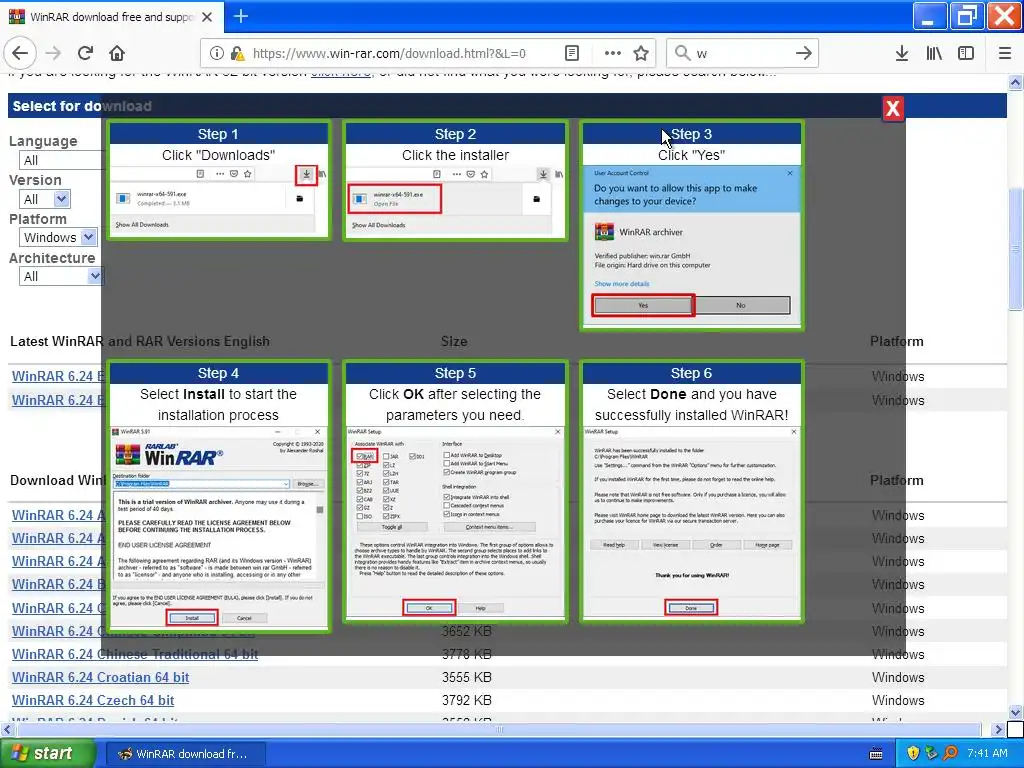
Task: Click the horizontal scrollbar thumb
Action: pos(498,729)
